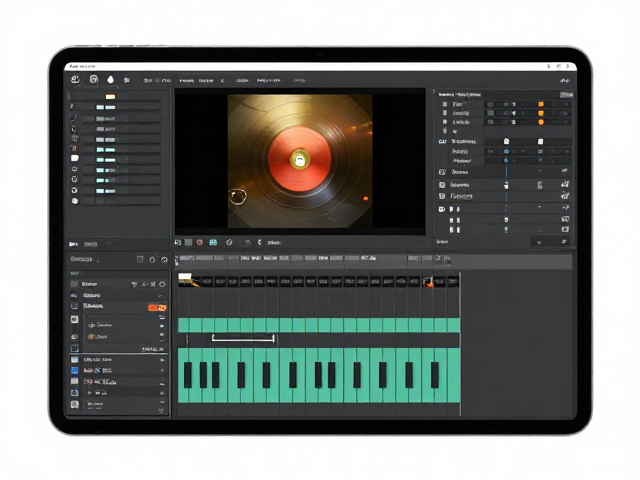Click the rounded square icon in top toolbar
Screen dimensions: 640x480
[94, 79]
